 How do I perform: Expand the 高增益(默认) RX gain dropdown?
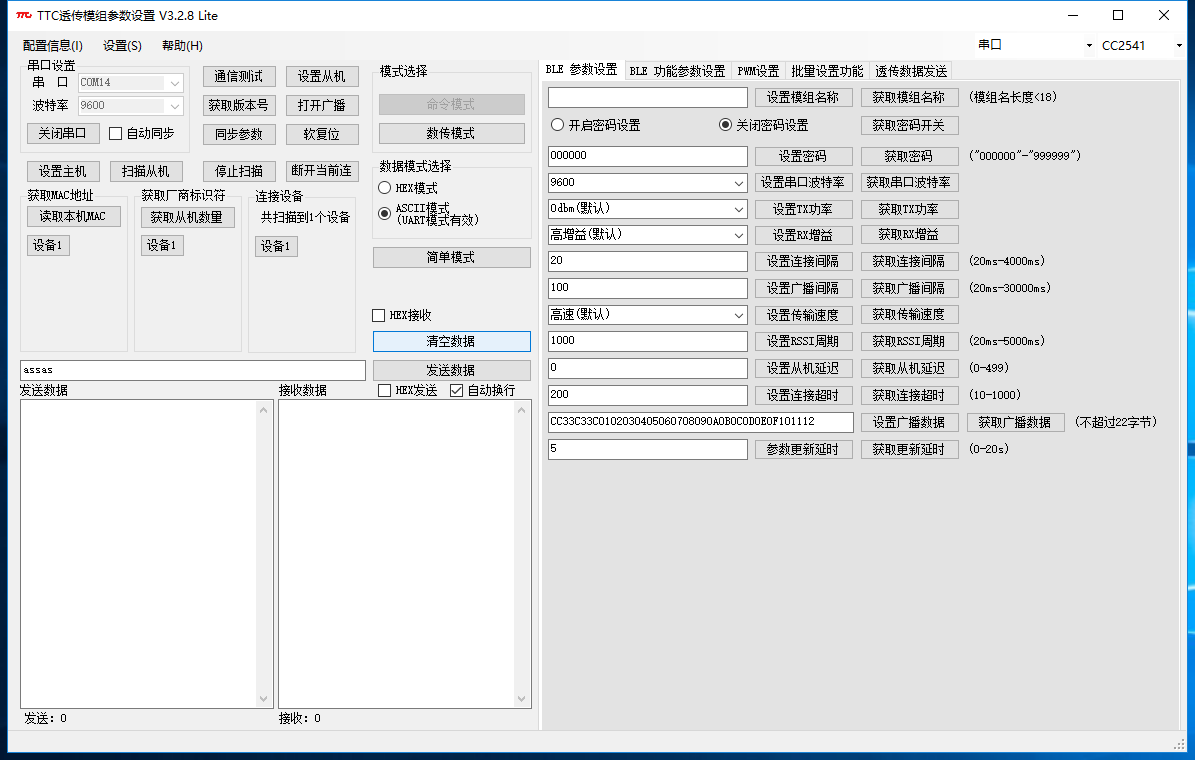[x=738, y=236]
